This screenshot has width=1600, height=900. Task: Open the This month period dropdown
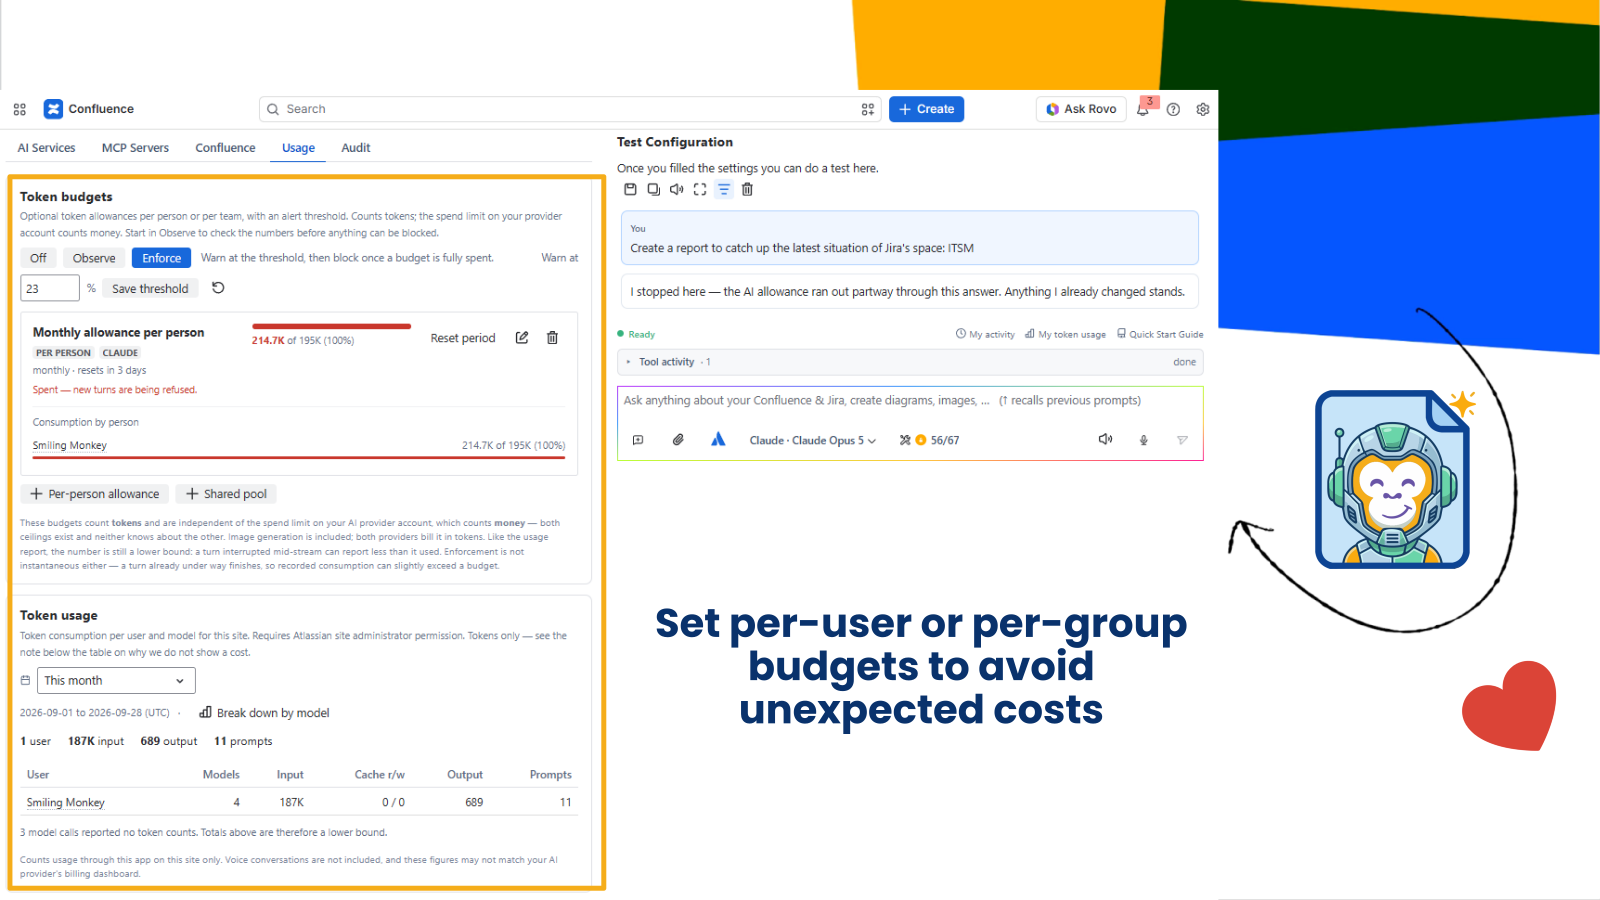tap(117, 681)
